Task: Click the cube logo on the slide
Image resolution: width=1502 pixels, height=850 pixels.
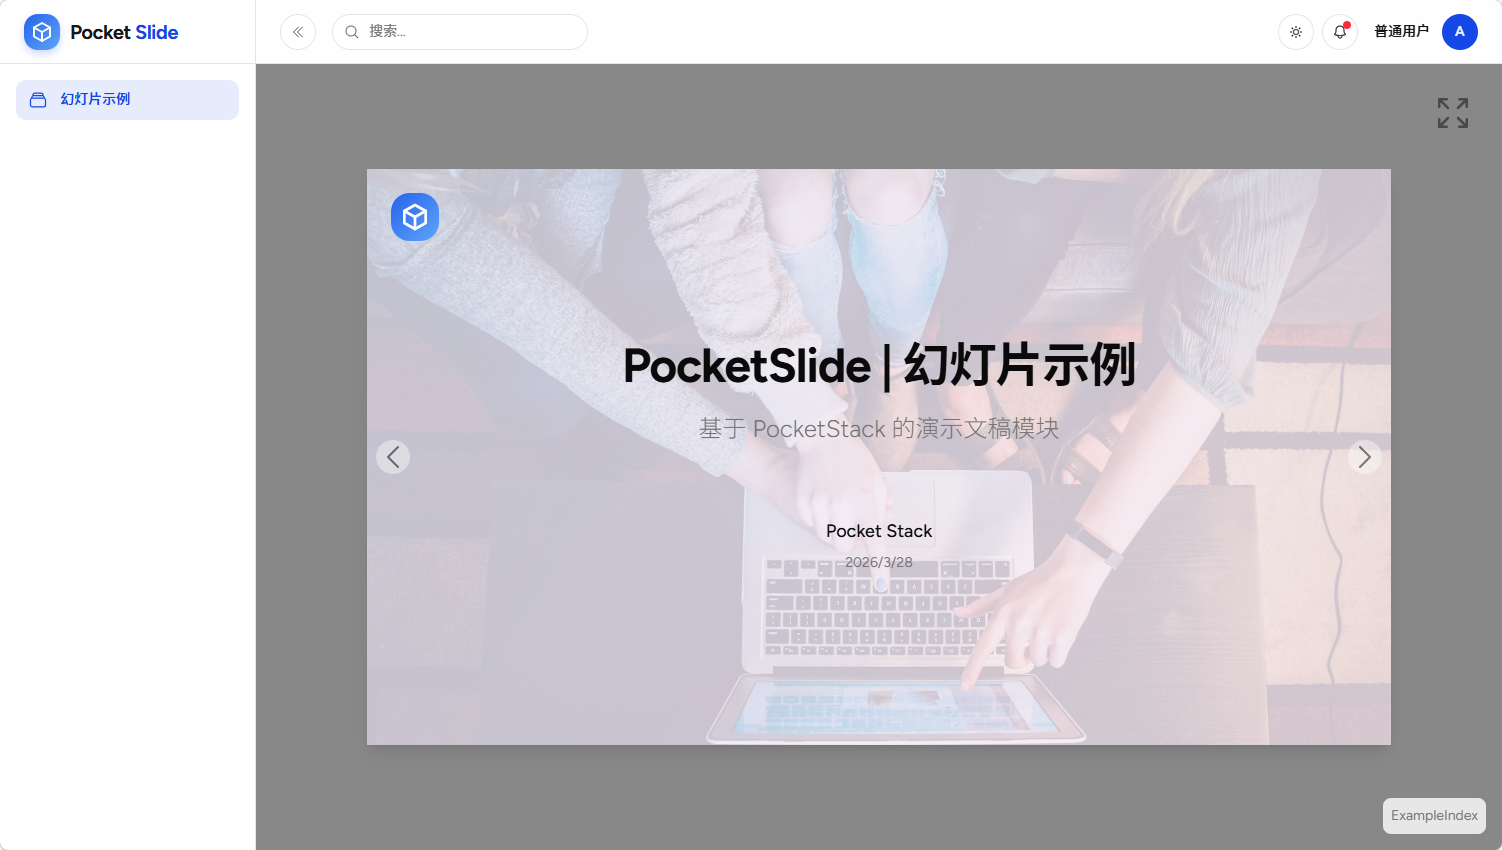Action: [x=415, y=216]
